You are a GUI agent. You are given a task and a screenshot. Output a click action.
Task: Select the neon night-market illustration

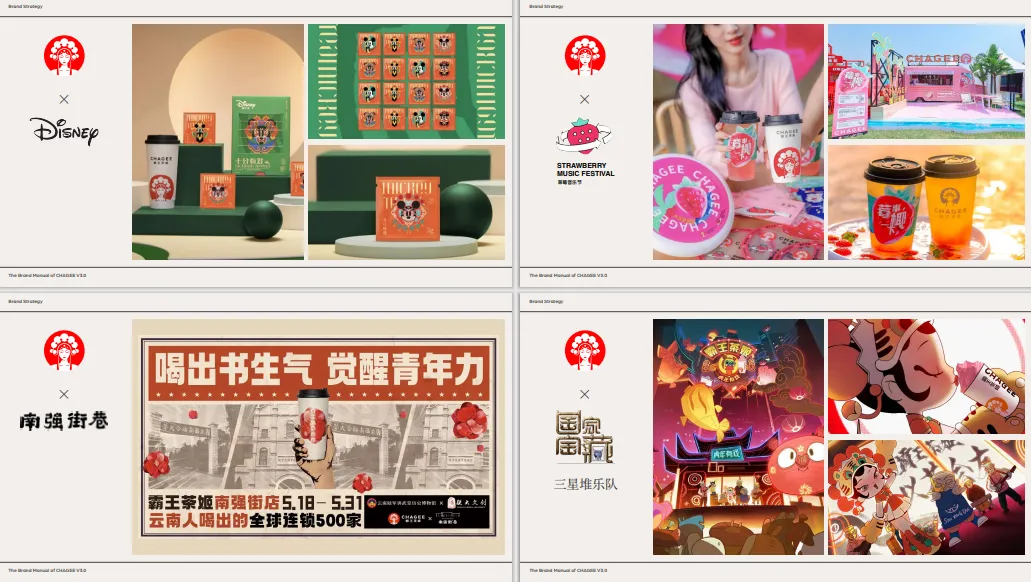738,437
